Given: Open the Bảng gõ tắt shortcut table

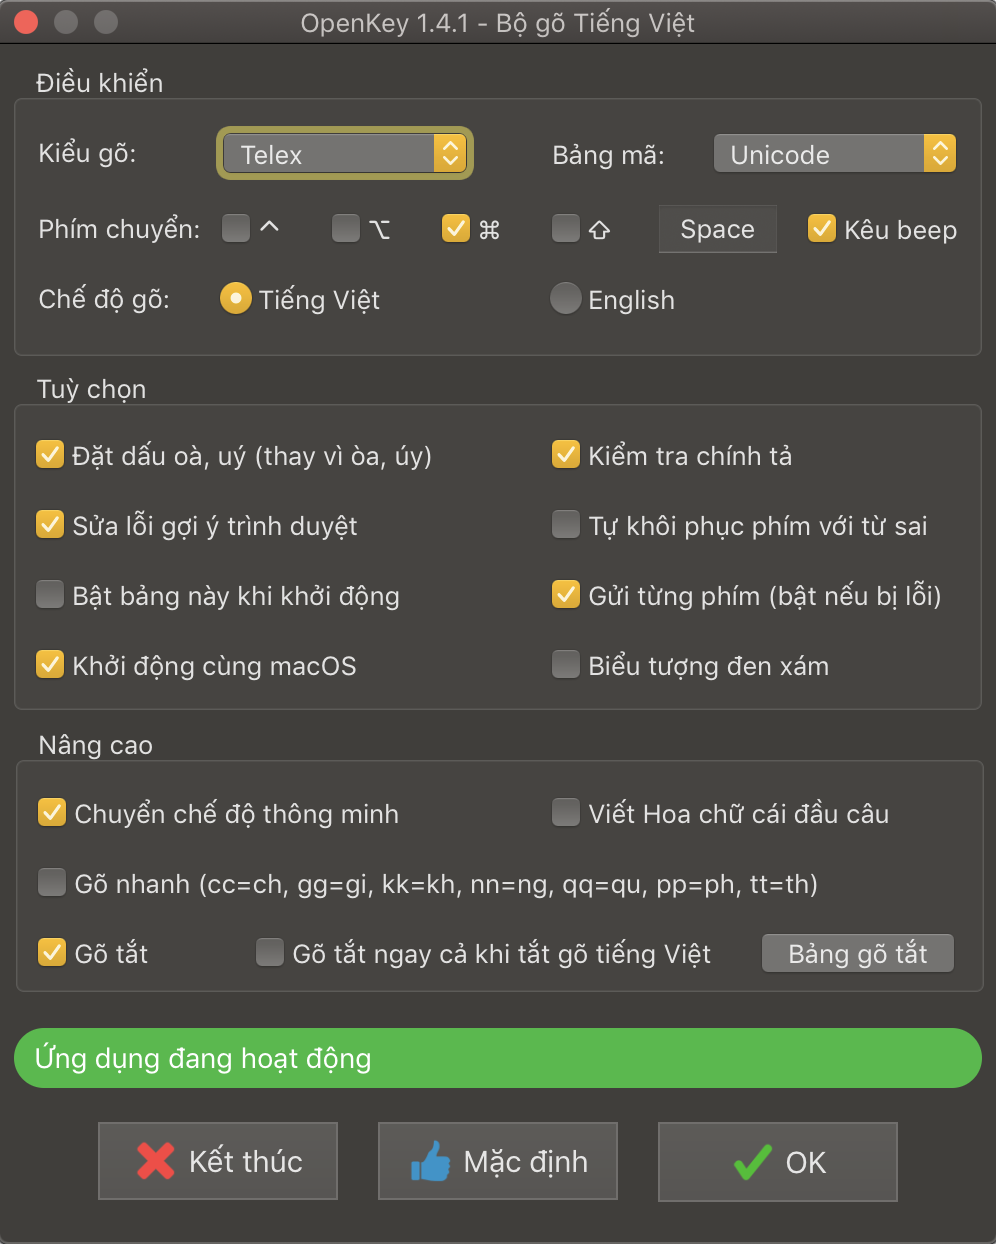Looking at the screenshot, I should [x=857, y=953].
